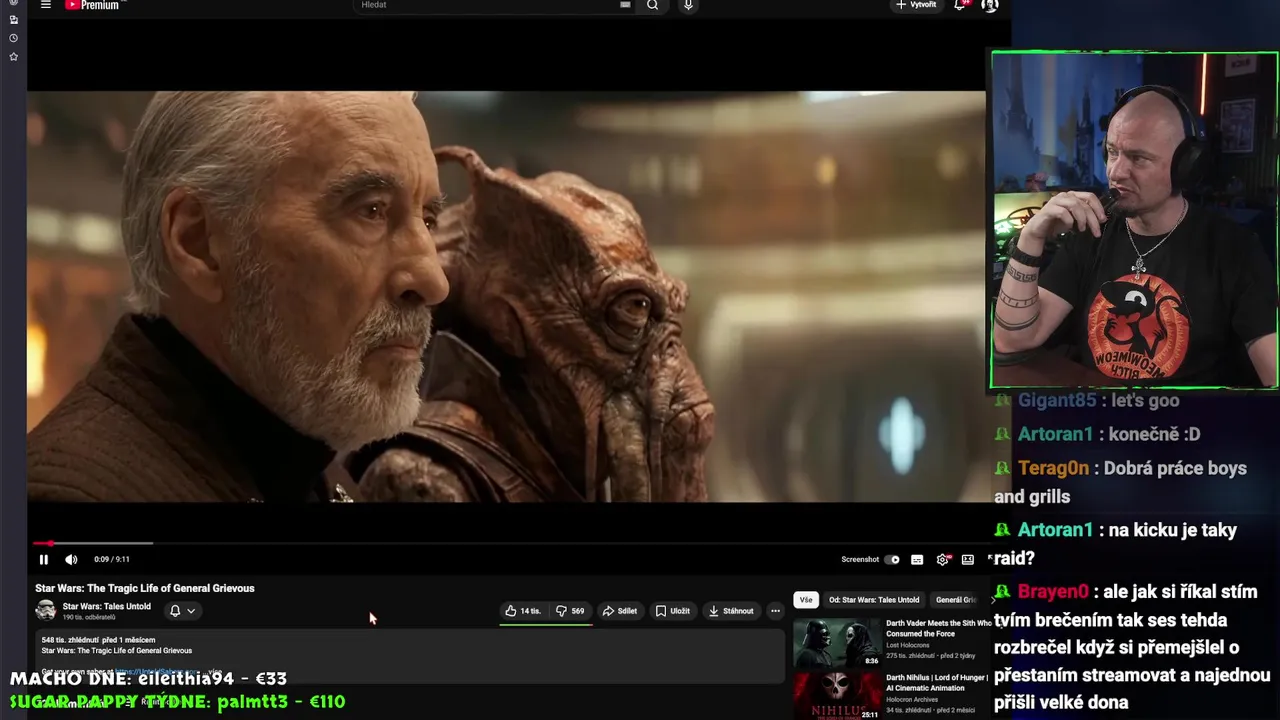The width and height of the screenshot is (1280, 720).
Task: Click the MACHO DNE donation ticker text
Action: pyautogui.click(x=148, y=679)
